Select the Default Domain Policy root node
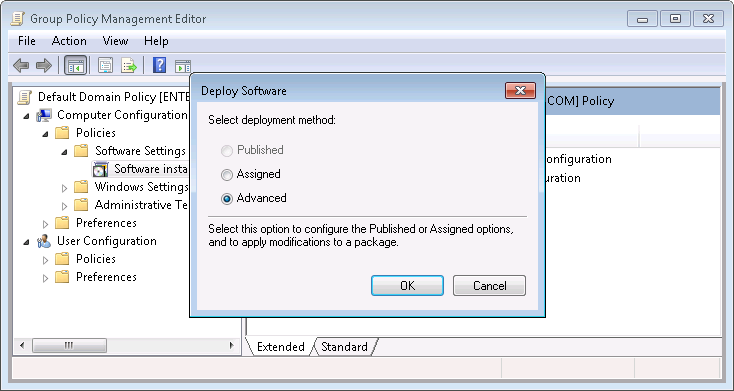Screen dimensions: 734x391 [x=114, y=97]
